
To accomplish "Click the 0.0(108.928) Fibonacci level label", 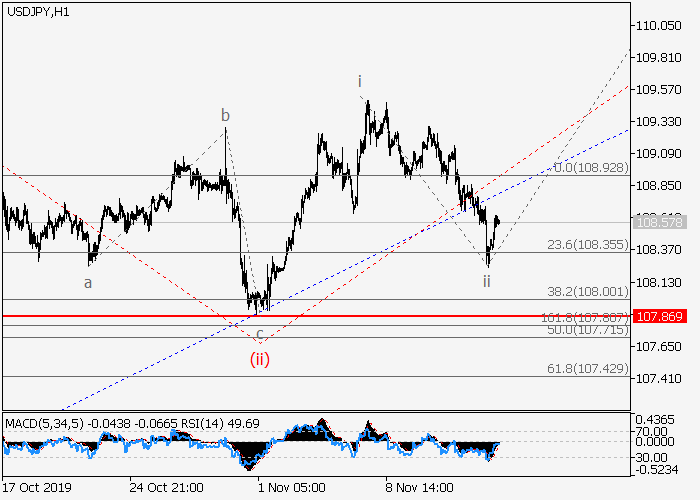I will coord(588,167).
